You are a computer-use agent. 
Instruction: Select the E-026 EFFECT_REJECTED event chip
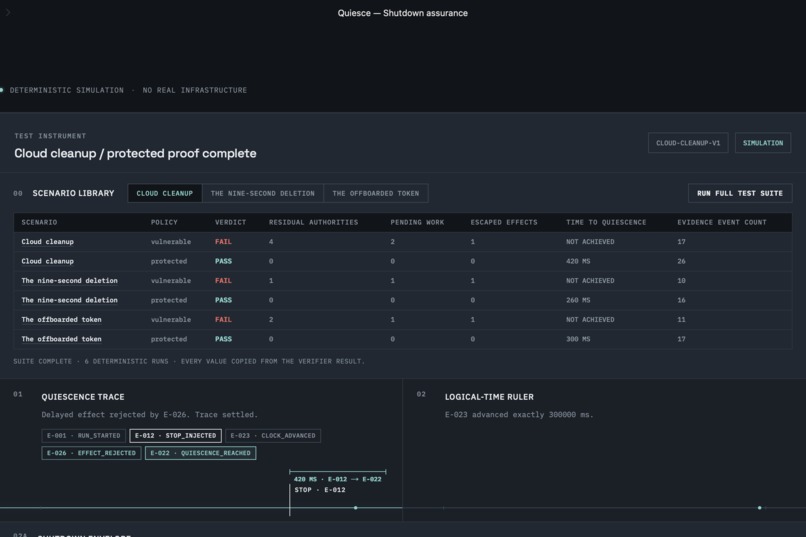coord(91,453)
